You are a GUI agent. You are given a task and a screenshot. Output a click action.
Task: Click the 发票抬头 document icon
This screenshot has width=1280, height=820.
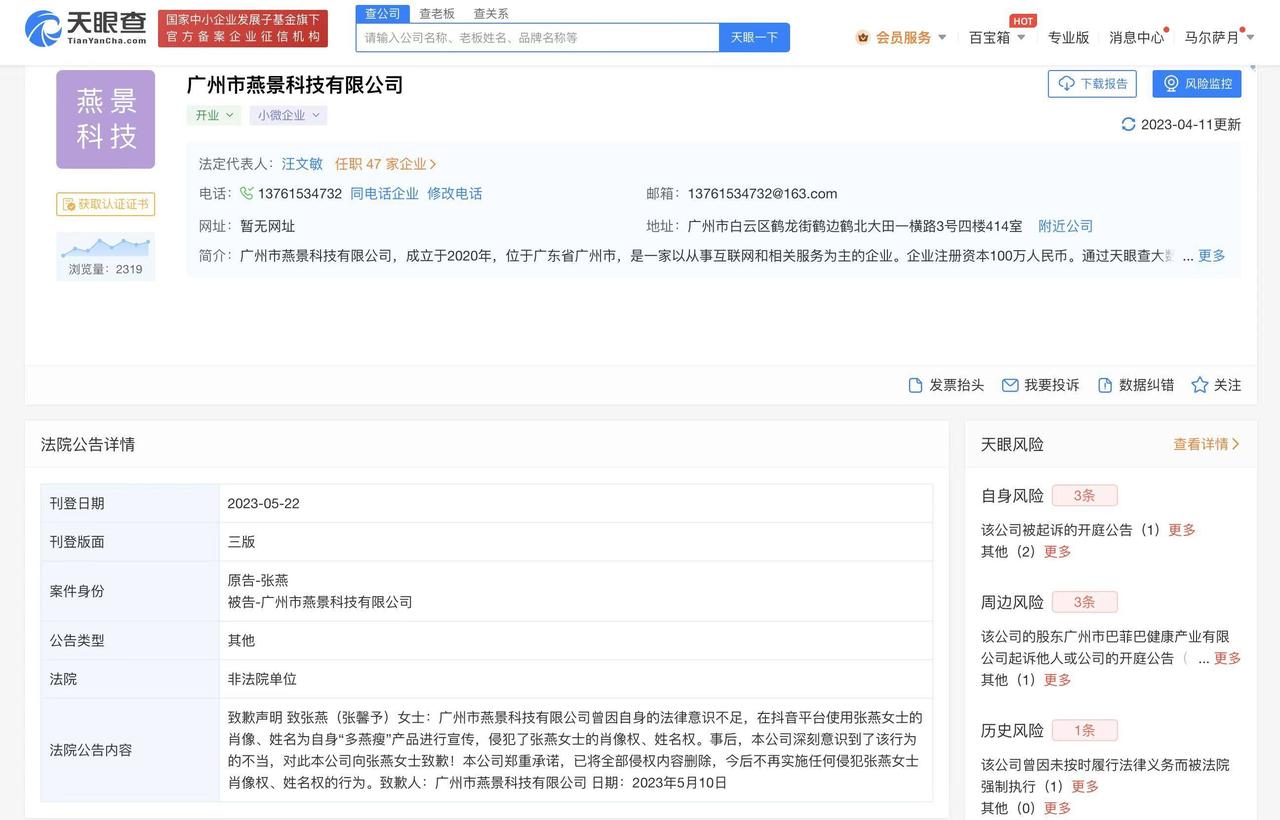[x=915, y=385]
